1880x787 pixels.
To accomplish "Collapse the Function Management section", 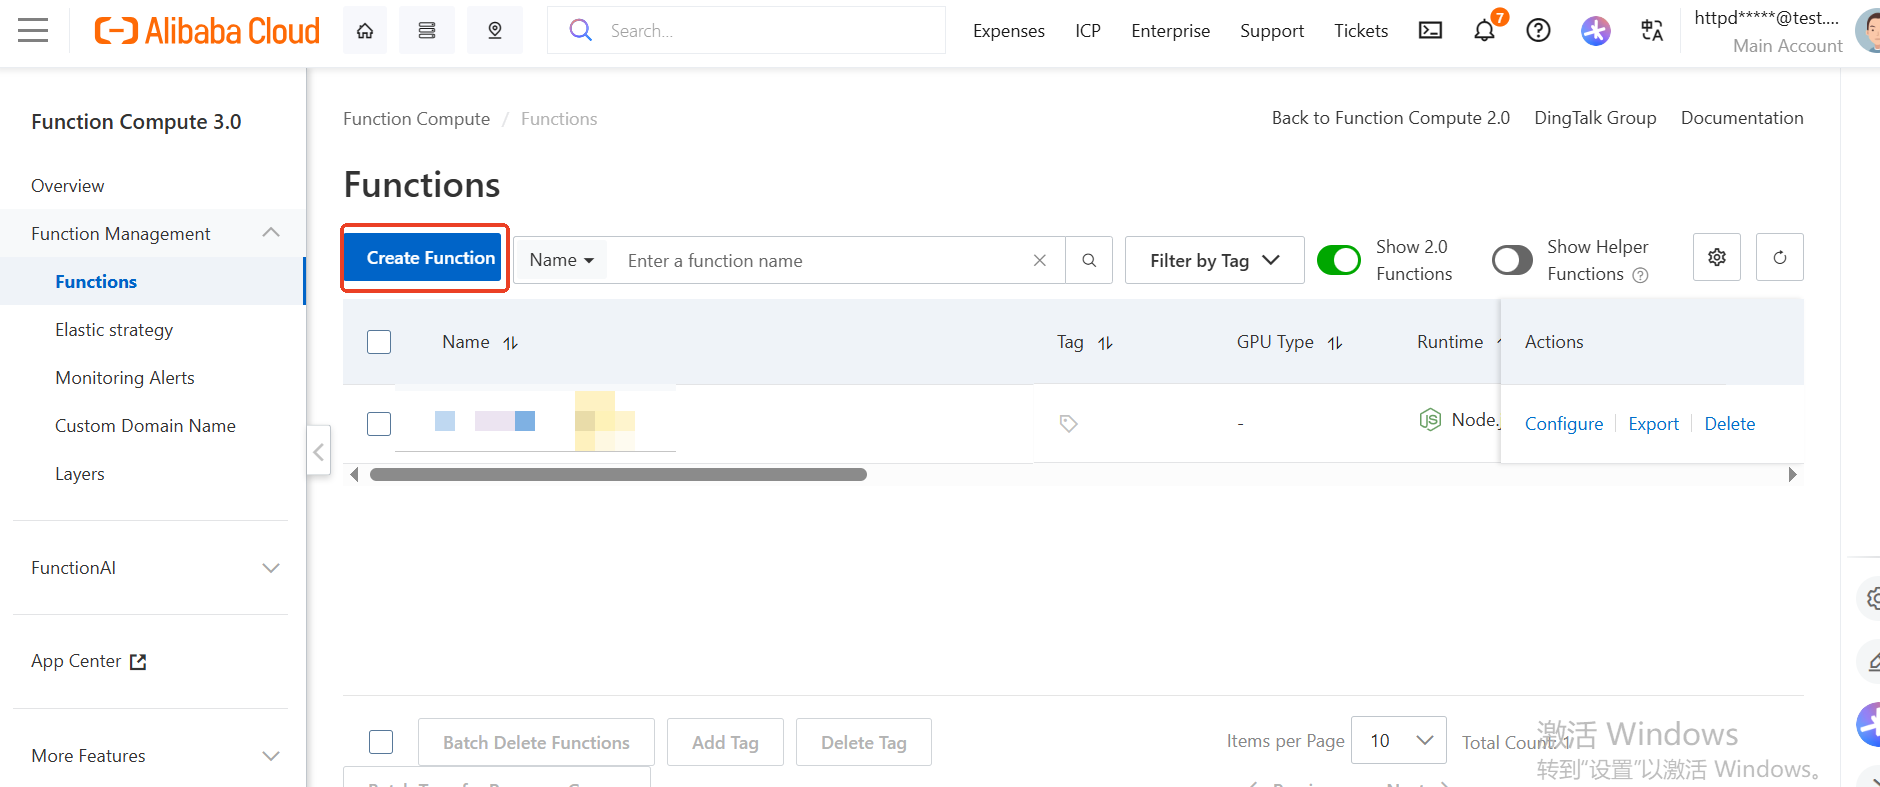I will 270,233.
